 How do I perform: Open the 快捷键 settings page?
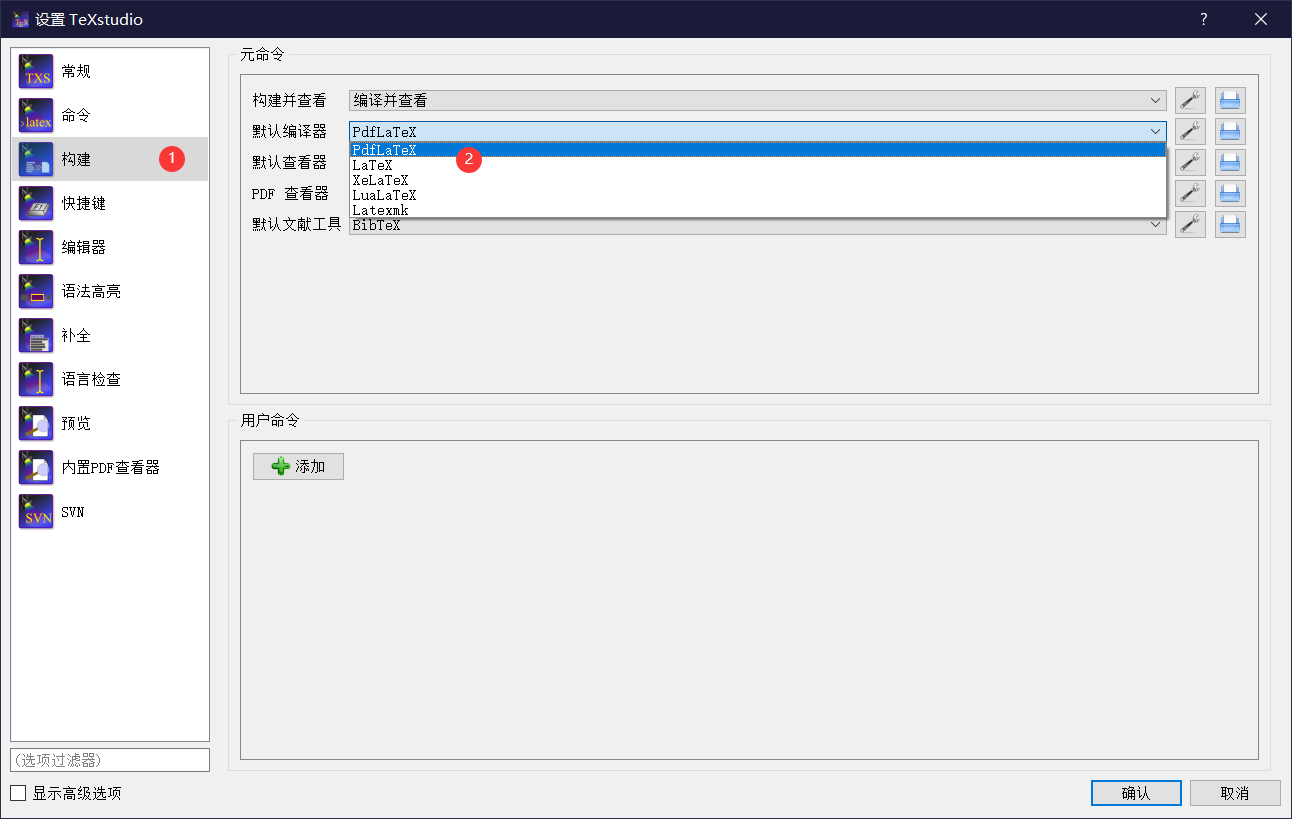(110, 203)
